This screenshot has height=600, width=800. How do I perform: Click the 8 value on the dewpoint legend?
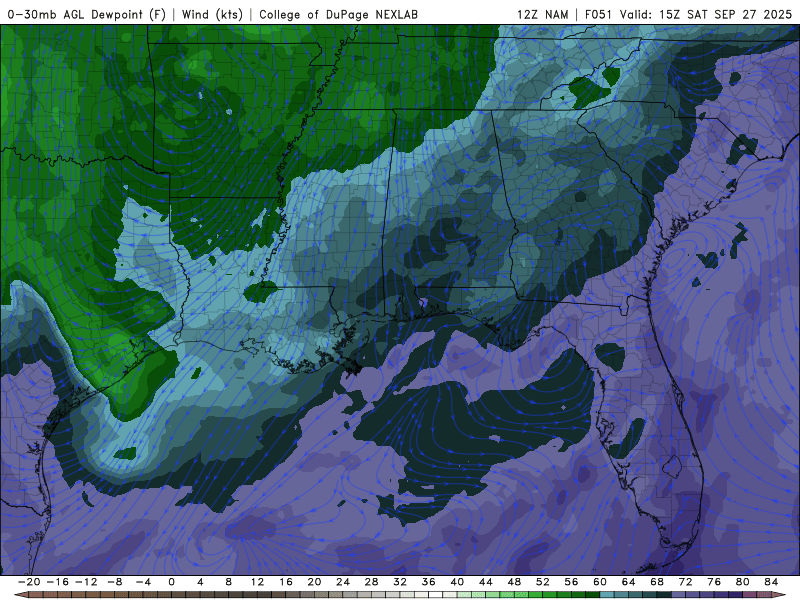[229, 582]
